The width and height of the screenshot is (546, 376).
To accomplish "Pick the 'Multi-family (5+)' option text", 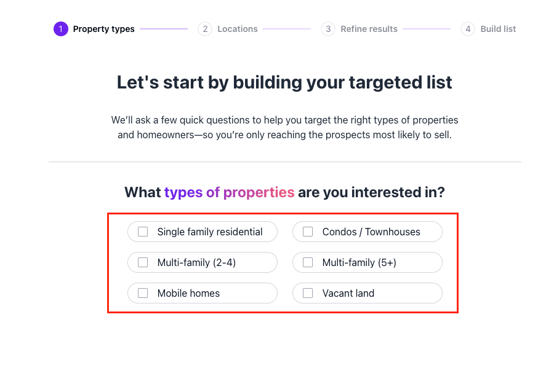I will [359, 263].
